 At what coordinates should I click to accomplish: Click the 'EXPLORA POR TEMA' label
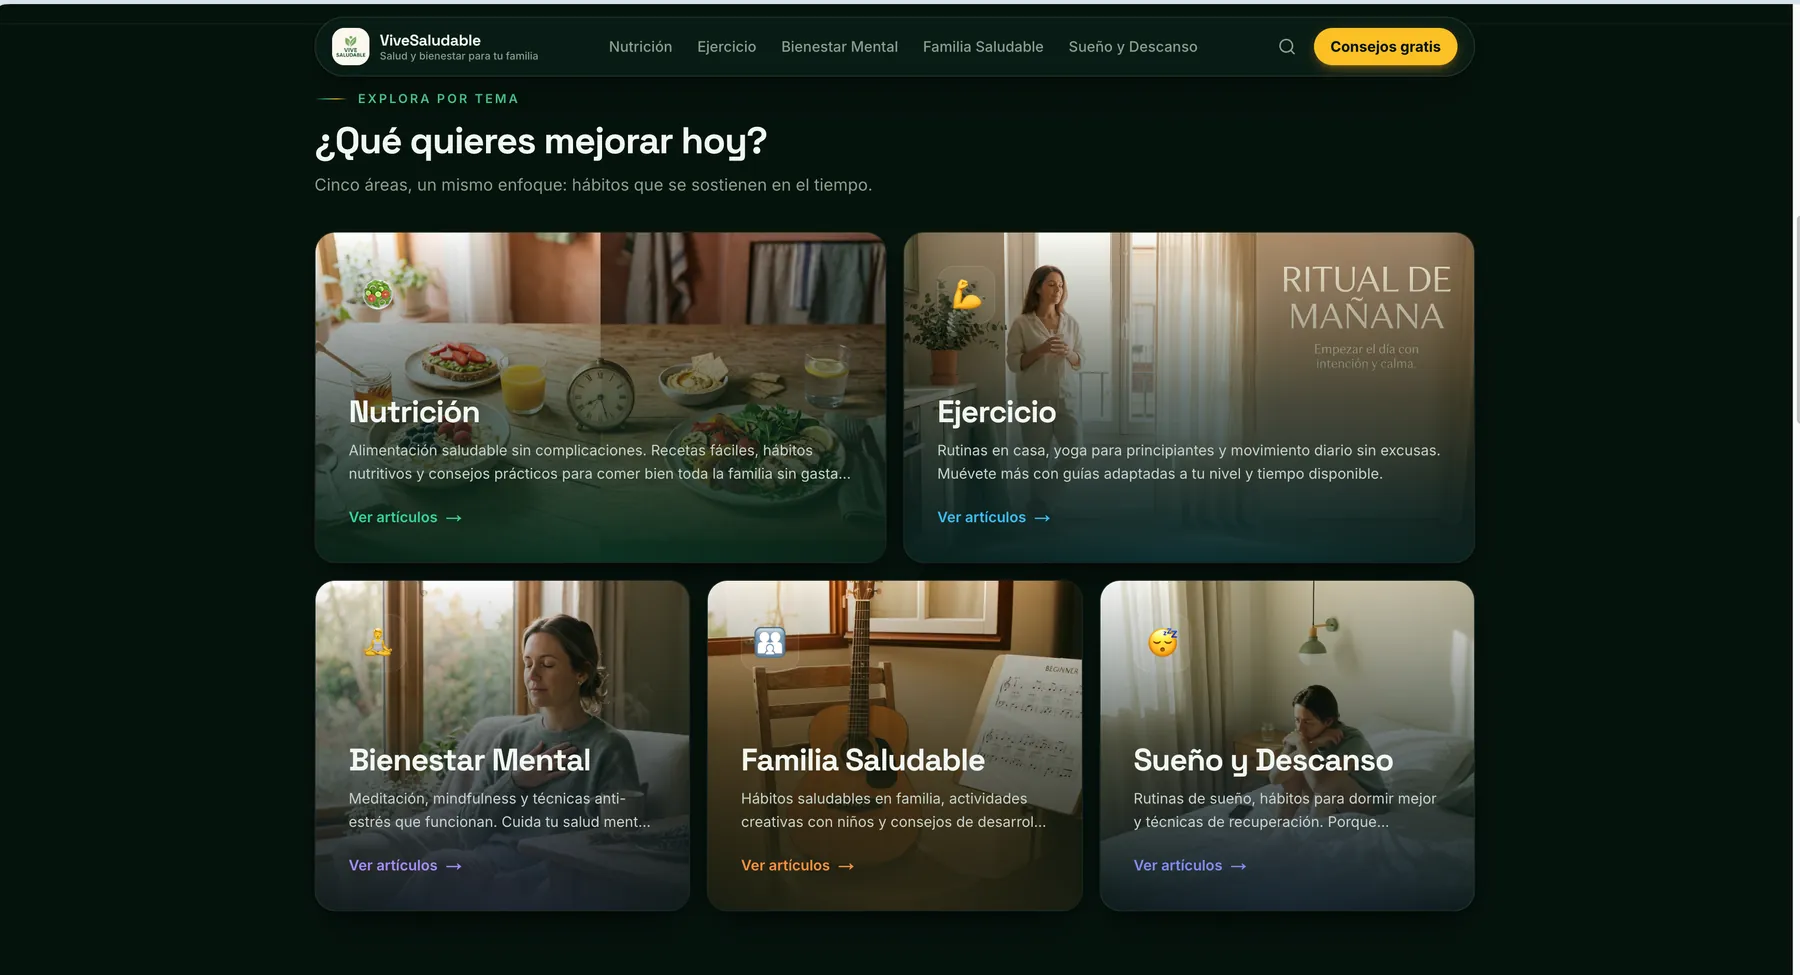(x=438, y=99)
